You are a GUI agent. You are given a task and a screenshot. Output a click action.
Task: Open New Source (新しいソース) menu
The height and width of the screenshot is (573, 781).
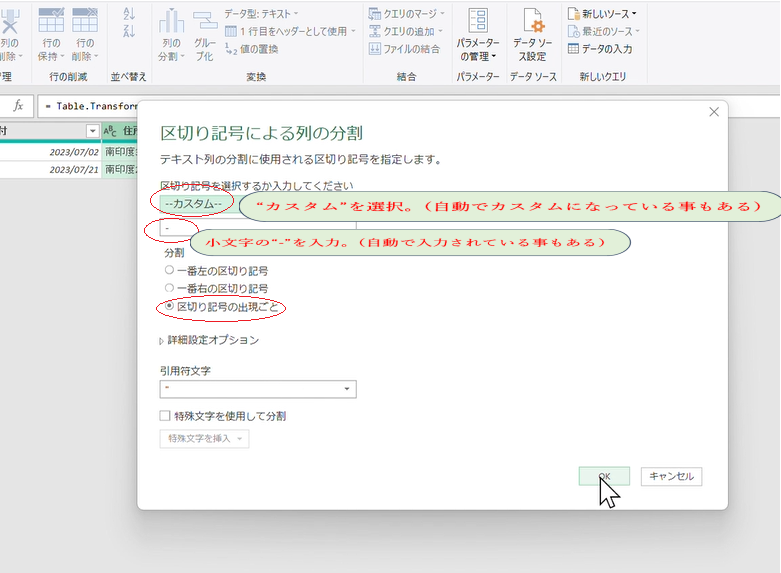point(602,13)
